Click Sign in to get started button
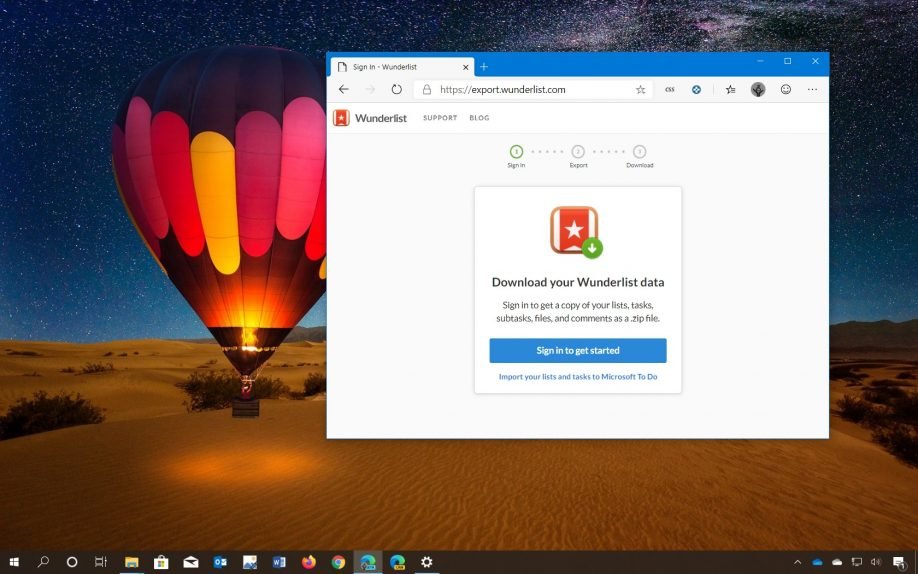 [577, 351]
